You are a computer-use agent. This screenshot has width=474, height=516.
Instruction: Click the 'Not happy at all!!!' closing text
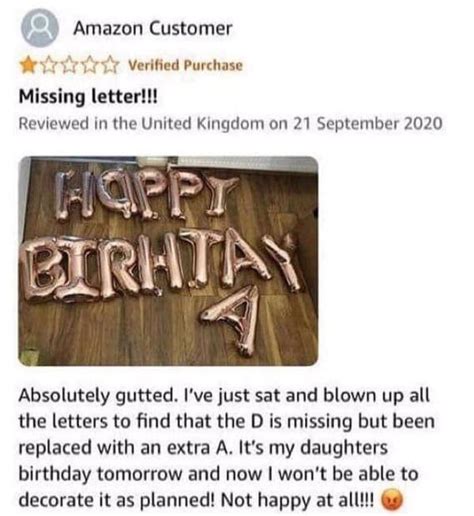297,500
